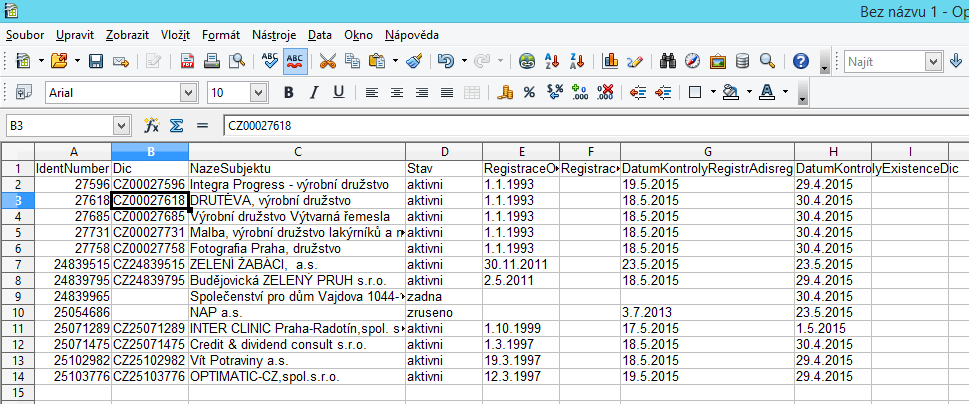Align cell text left
Screen dimensions: 969x404
[x=371, y=92]
